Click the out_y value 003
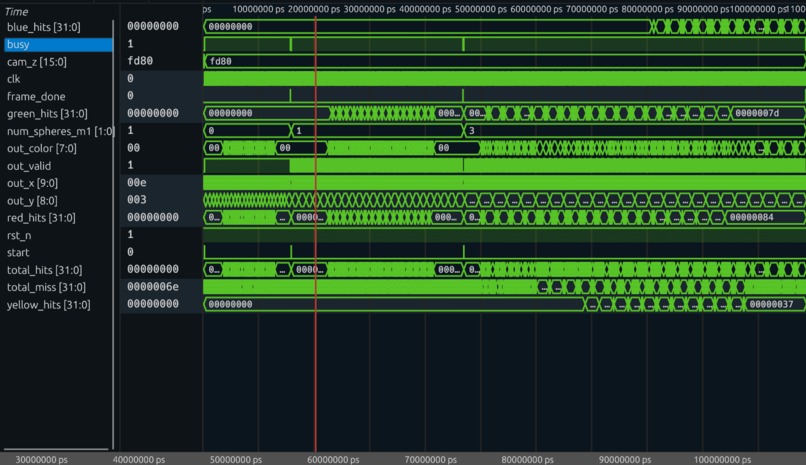 pyautogui.click(x=137, y=200)
